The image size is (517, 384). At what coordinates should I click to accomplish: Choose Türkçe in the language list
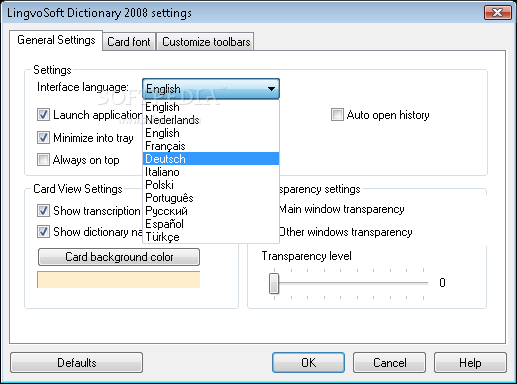click(x=211, y=237)
